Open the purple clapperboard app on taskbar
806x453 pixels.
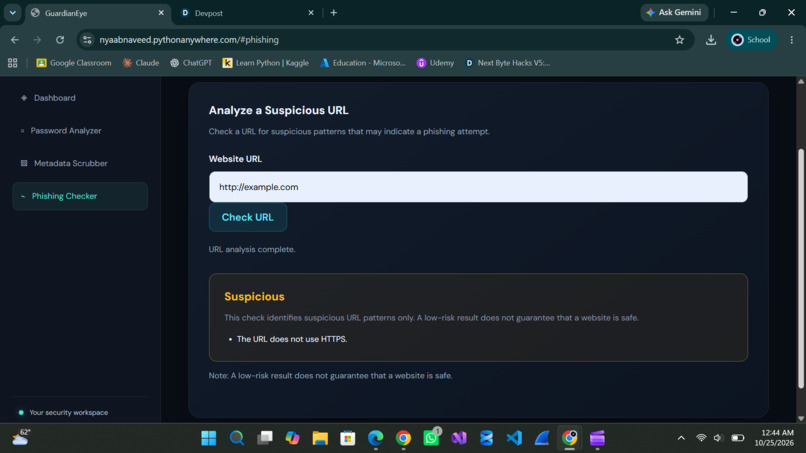click(x=597, y=438)
